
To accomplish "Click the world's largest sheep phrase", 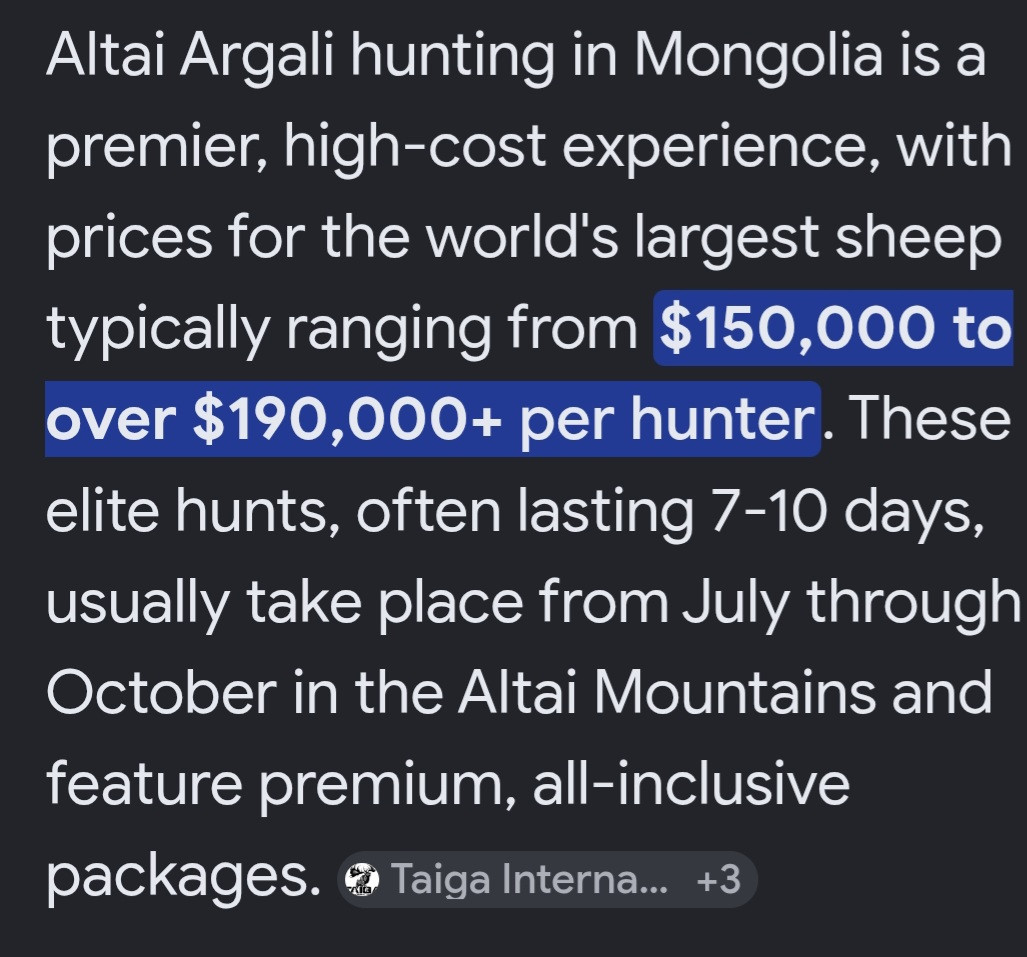I will tap(714, 237).
